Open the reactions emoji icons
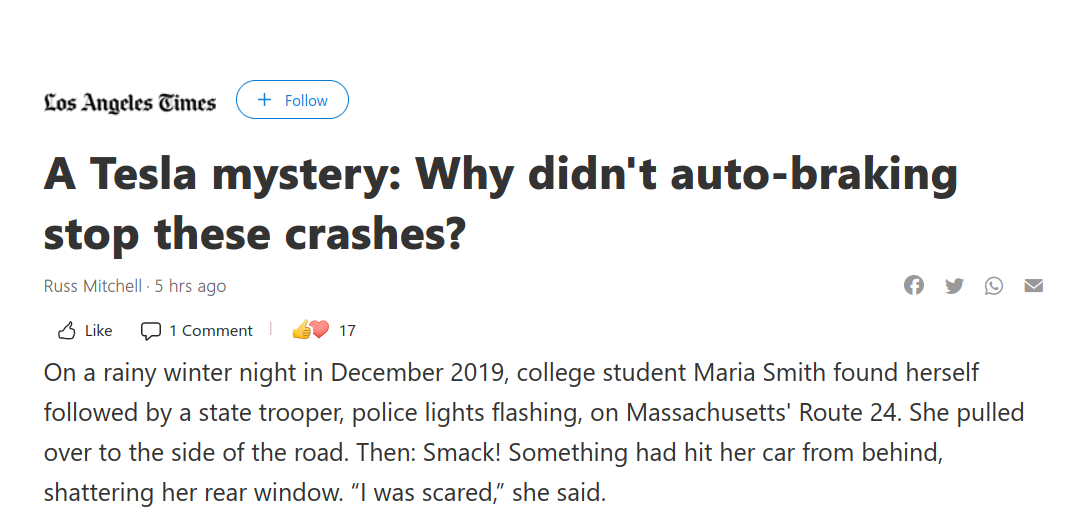Screen dimensions: 1065x528 pos(310,330)
